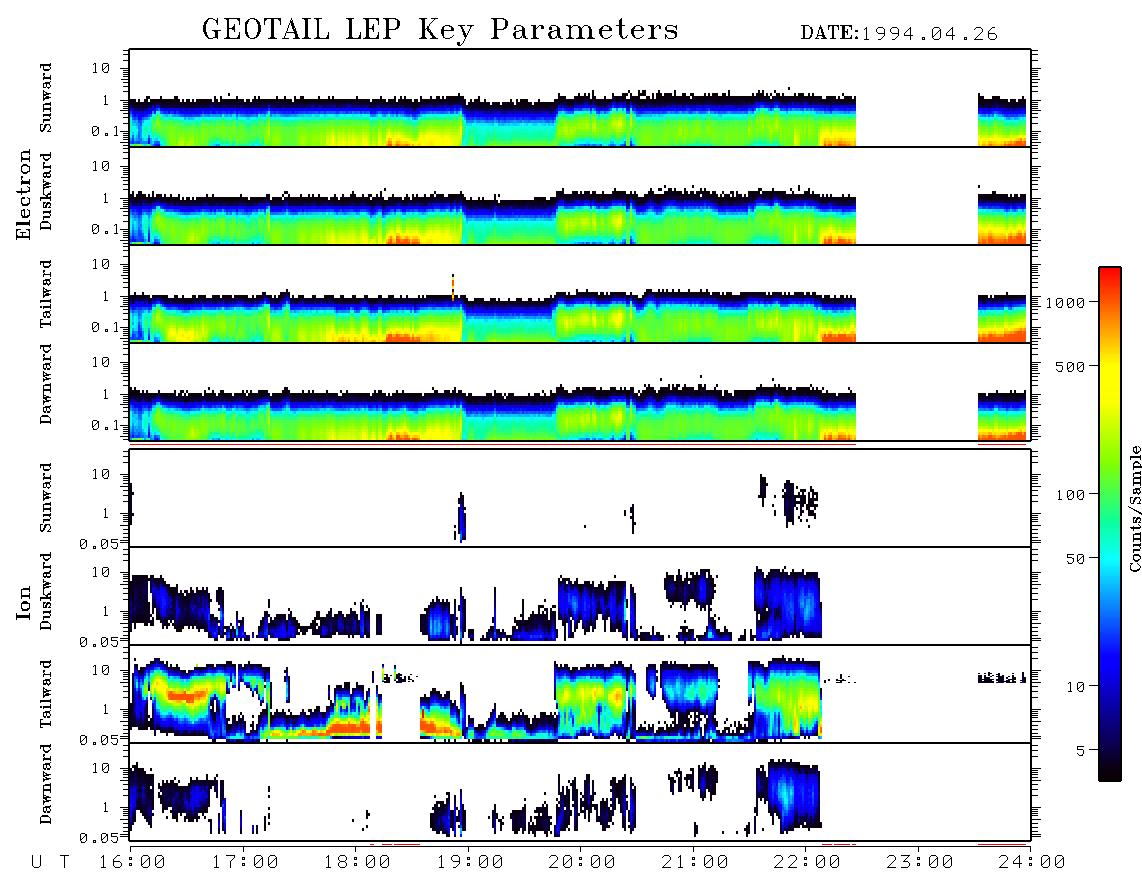Select the "16:00" time tick label

[133, 863]
